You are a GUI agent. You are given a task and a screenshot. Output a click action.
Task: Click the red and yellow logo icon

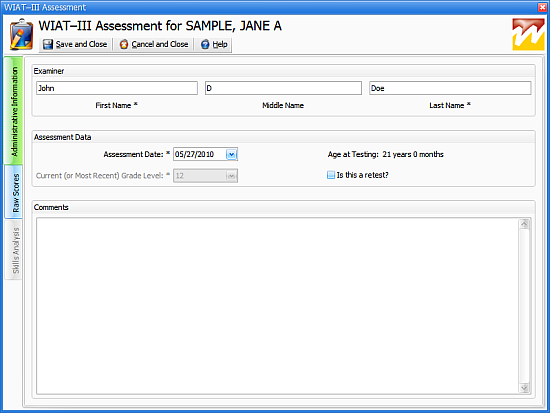click(x=528, y=34)
